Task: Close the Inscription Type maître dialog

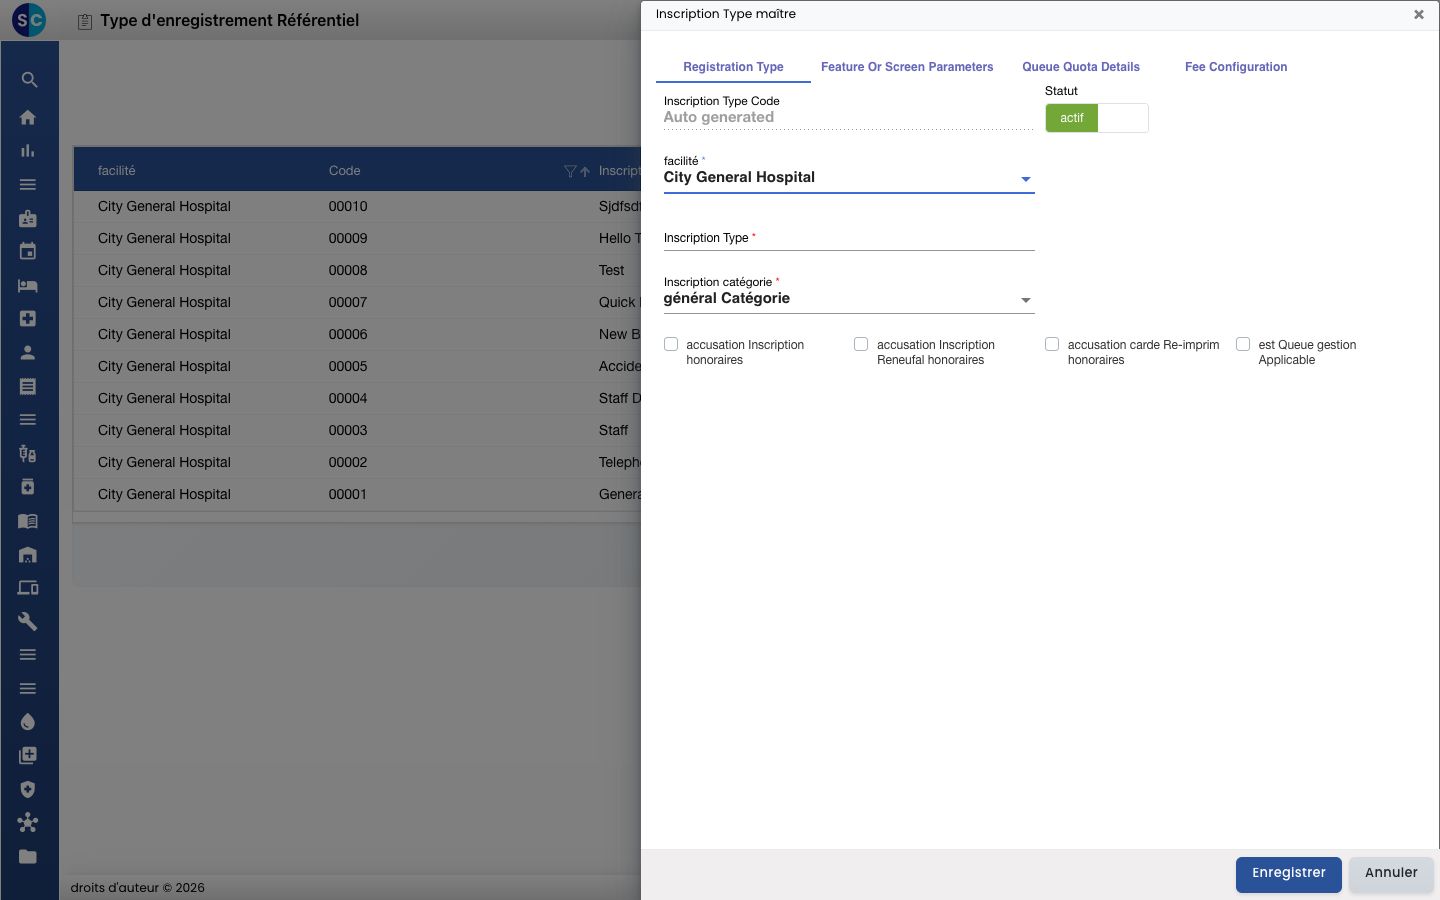Action: pyautogui.click(x=1418, y=15)
